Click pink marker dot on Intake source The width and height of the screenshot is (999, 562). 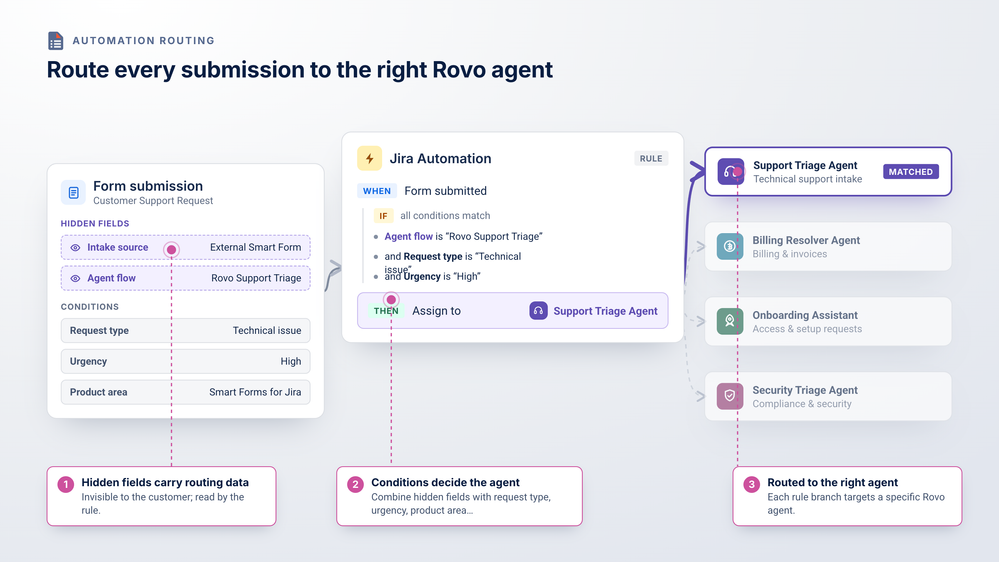tap(171, 250)
